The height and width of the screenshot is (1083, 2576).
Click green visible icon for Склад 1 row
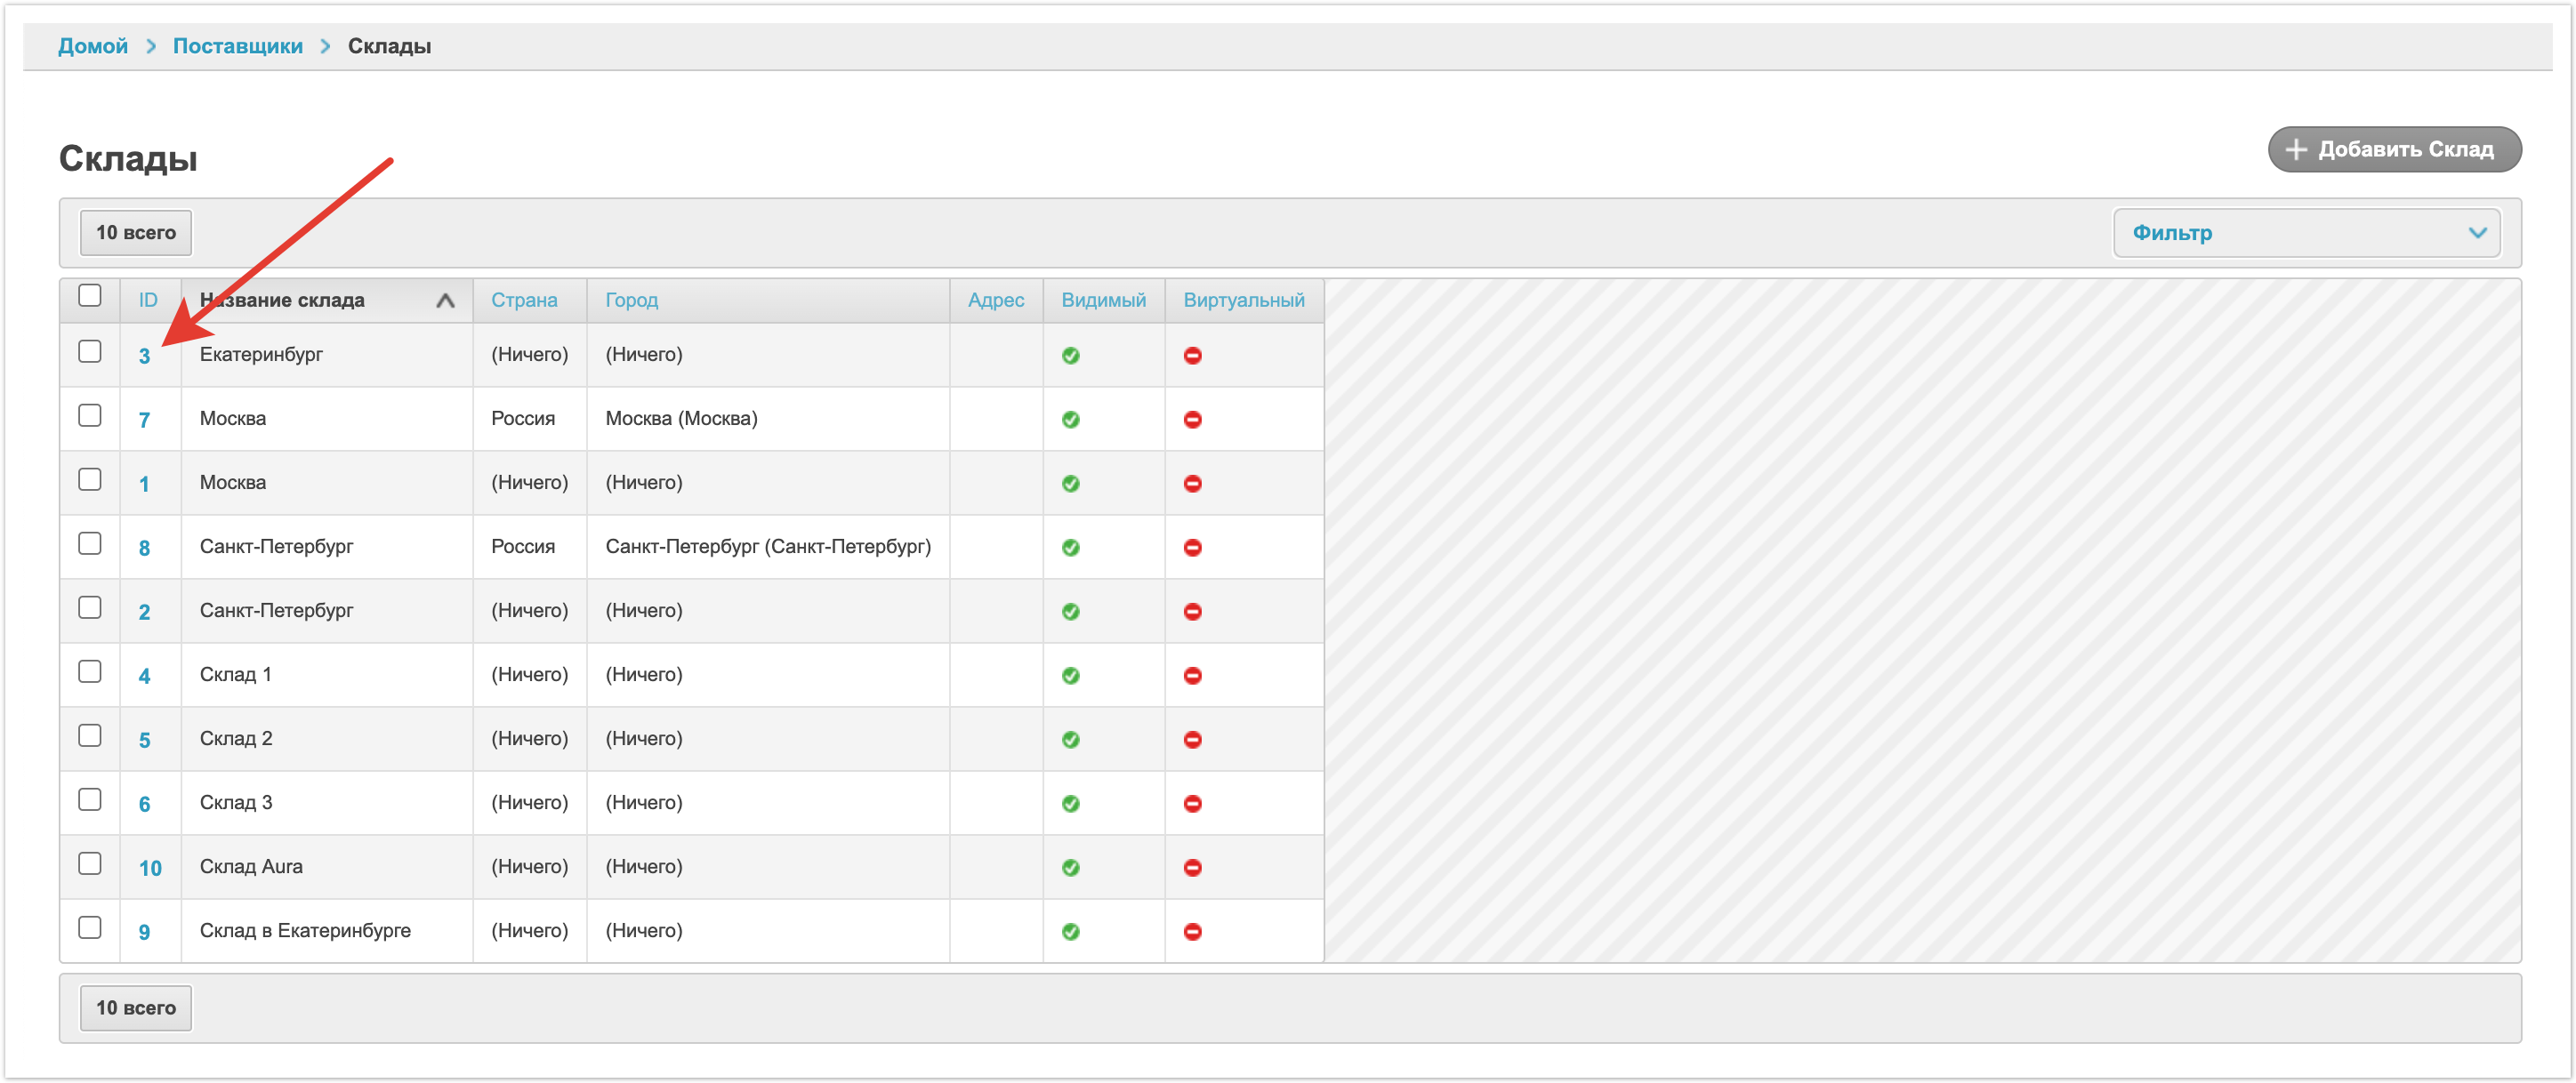(1070, 675)
